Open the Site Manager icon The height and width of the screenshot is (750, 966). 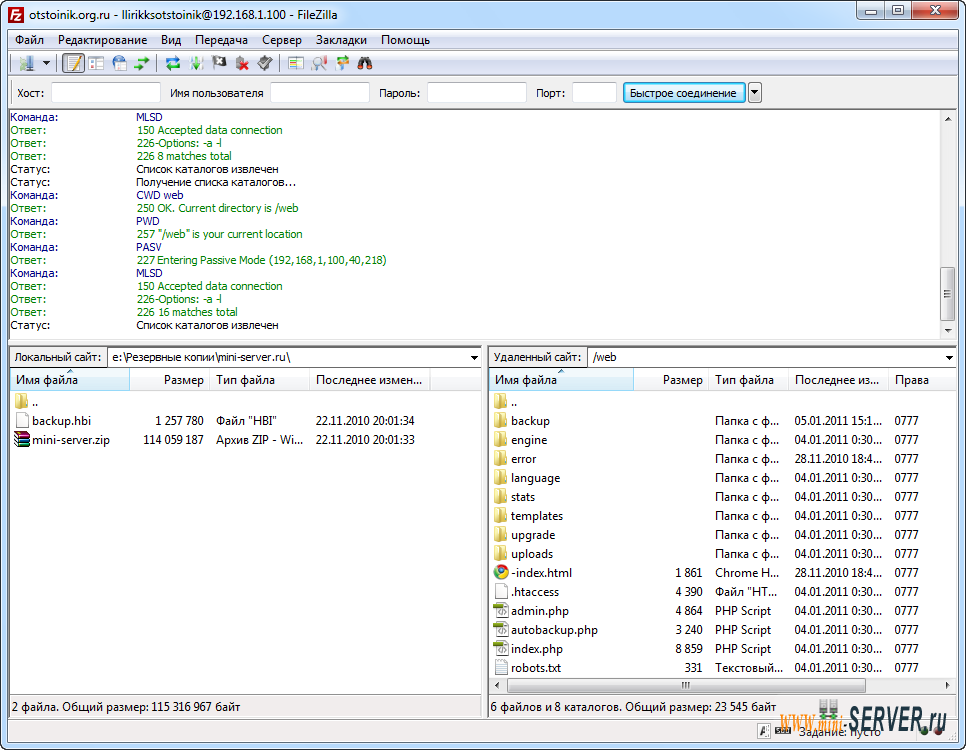pyautogui.click(x=26, y=63)
